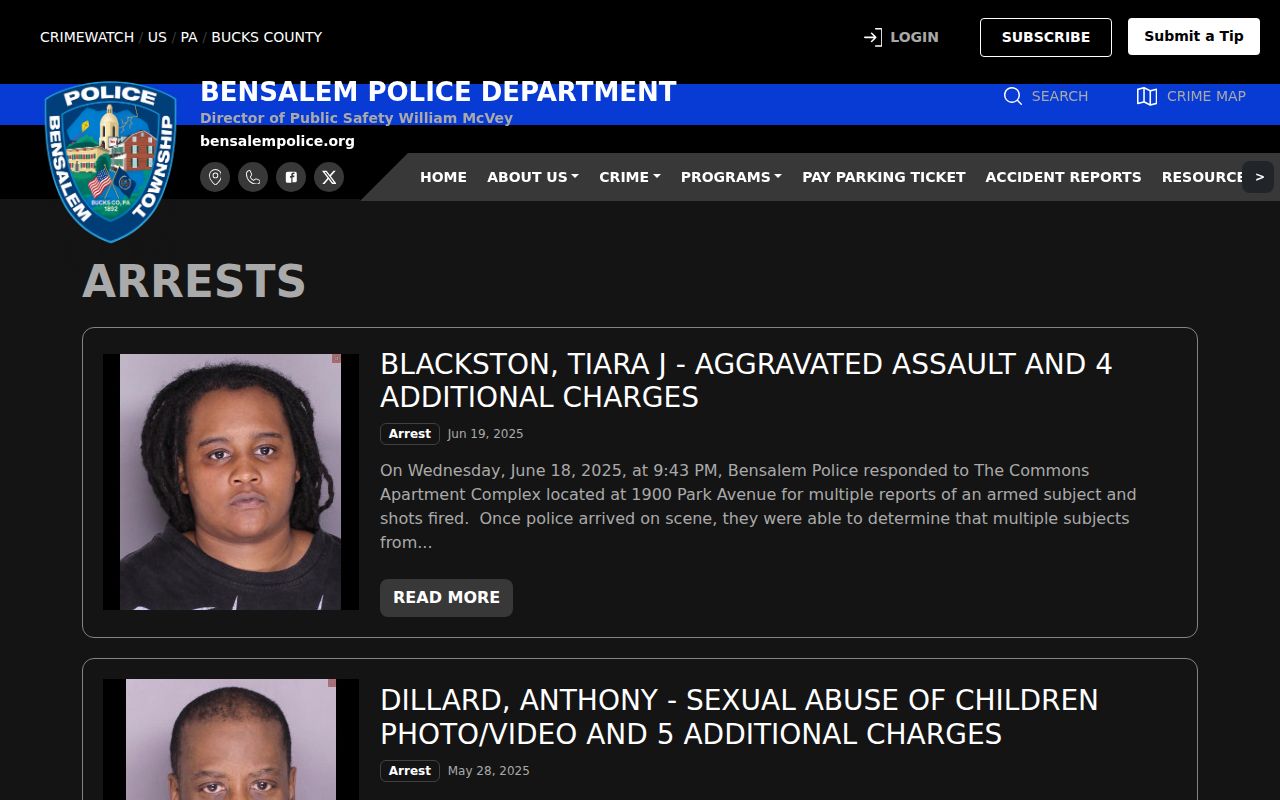Open the Resources menu item
The image size is (1280, 800).
point(1201,177)
